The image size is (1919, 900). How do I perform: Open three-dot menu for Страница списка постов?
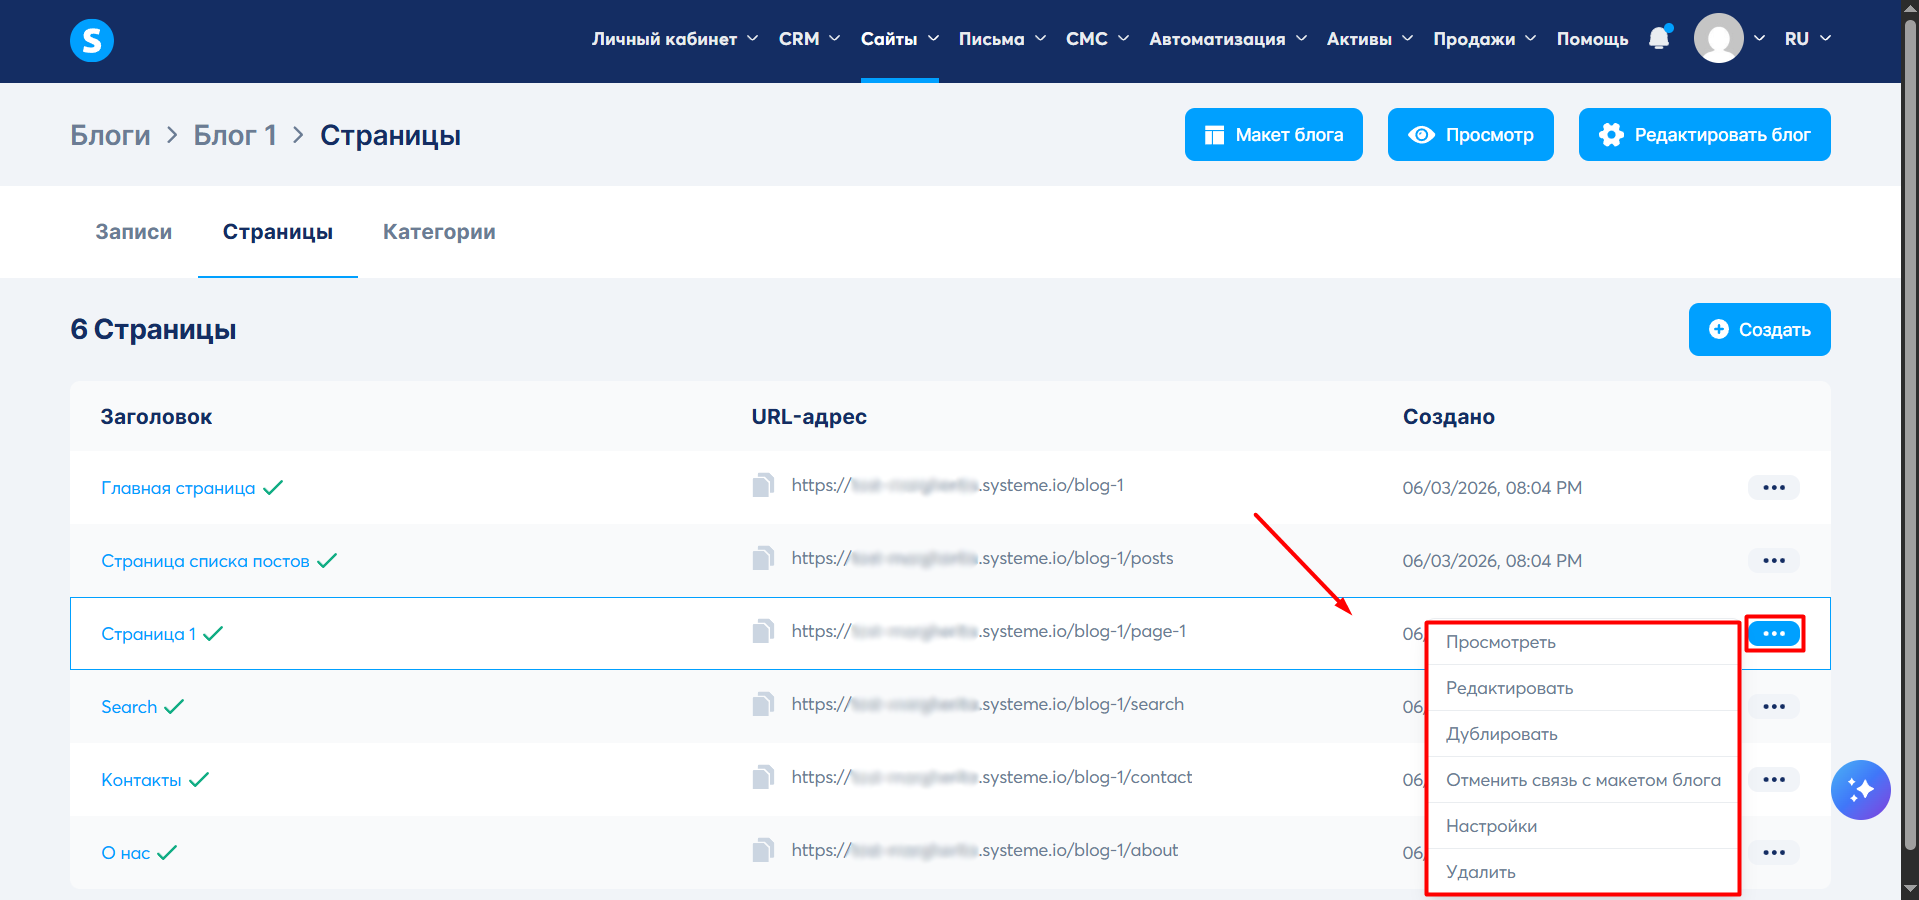[1774, 561]
